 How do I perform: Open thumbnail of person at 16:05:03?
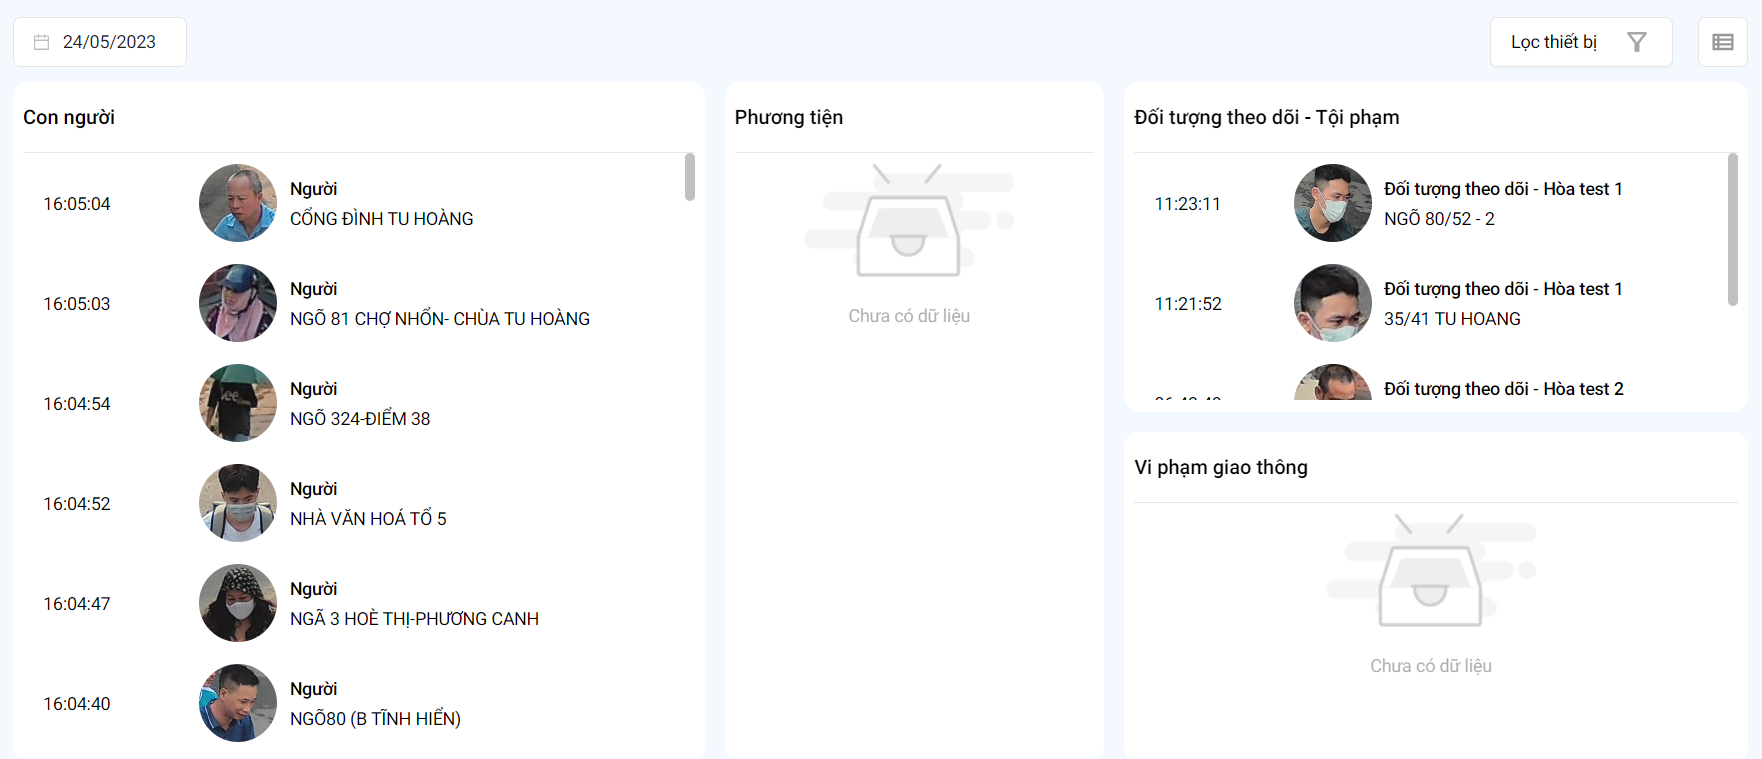coord(238,303)
